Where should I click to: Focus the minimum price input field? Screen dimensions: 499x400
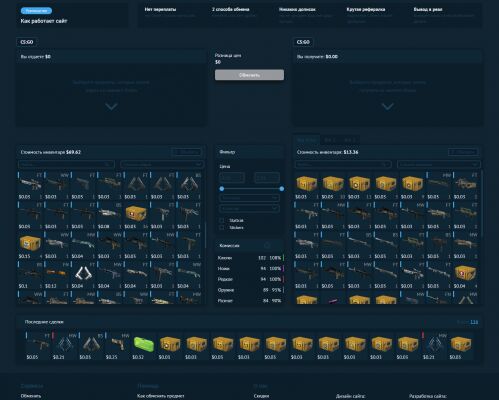point(232,178)
